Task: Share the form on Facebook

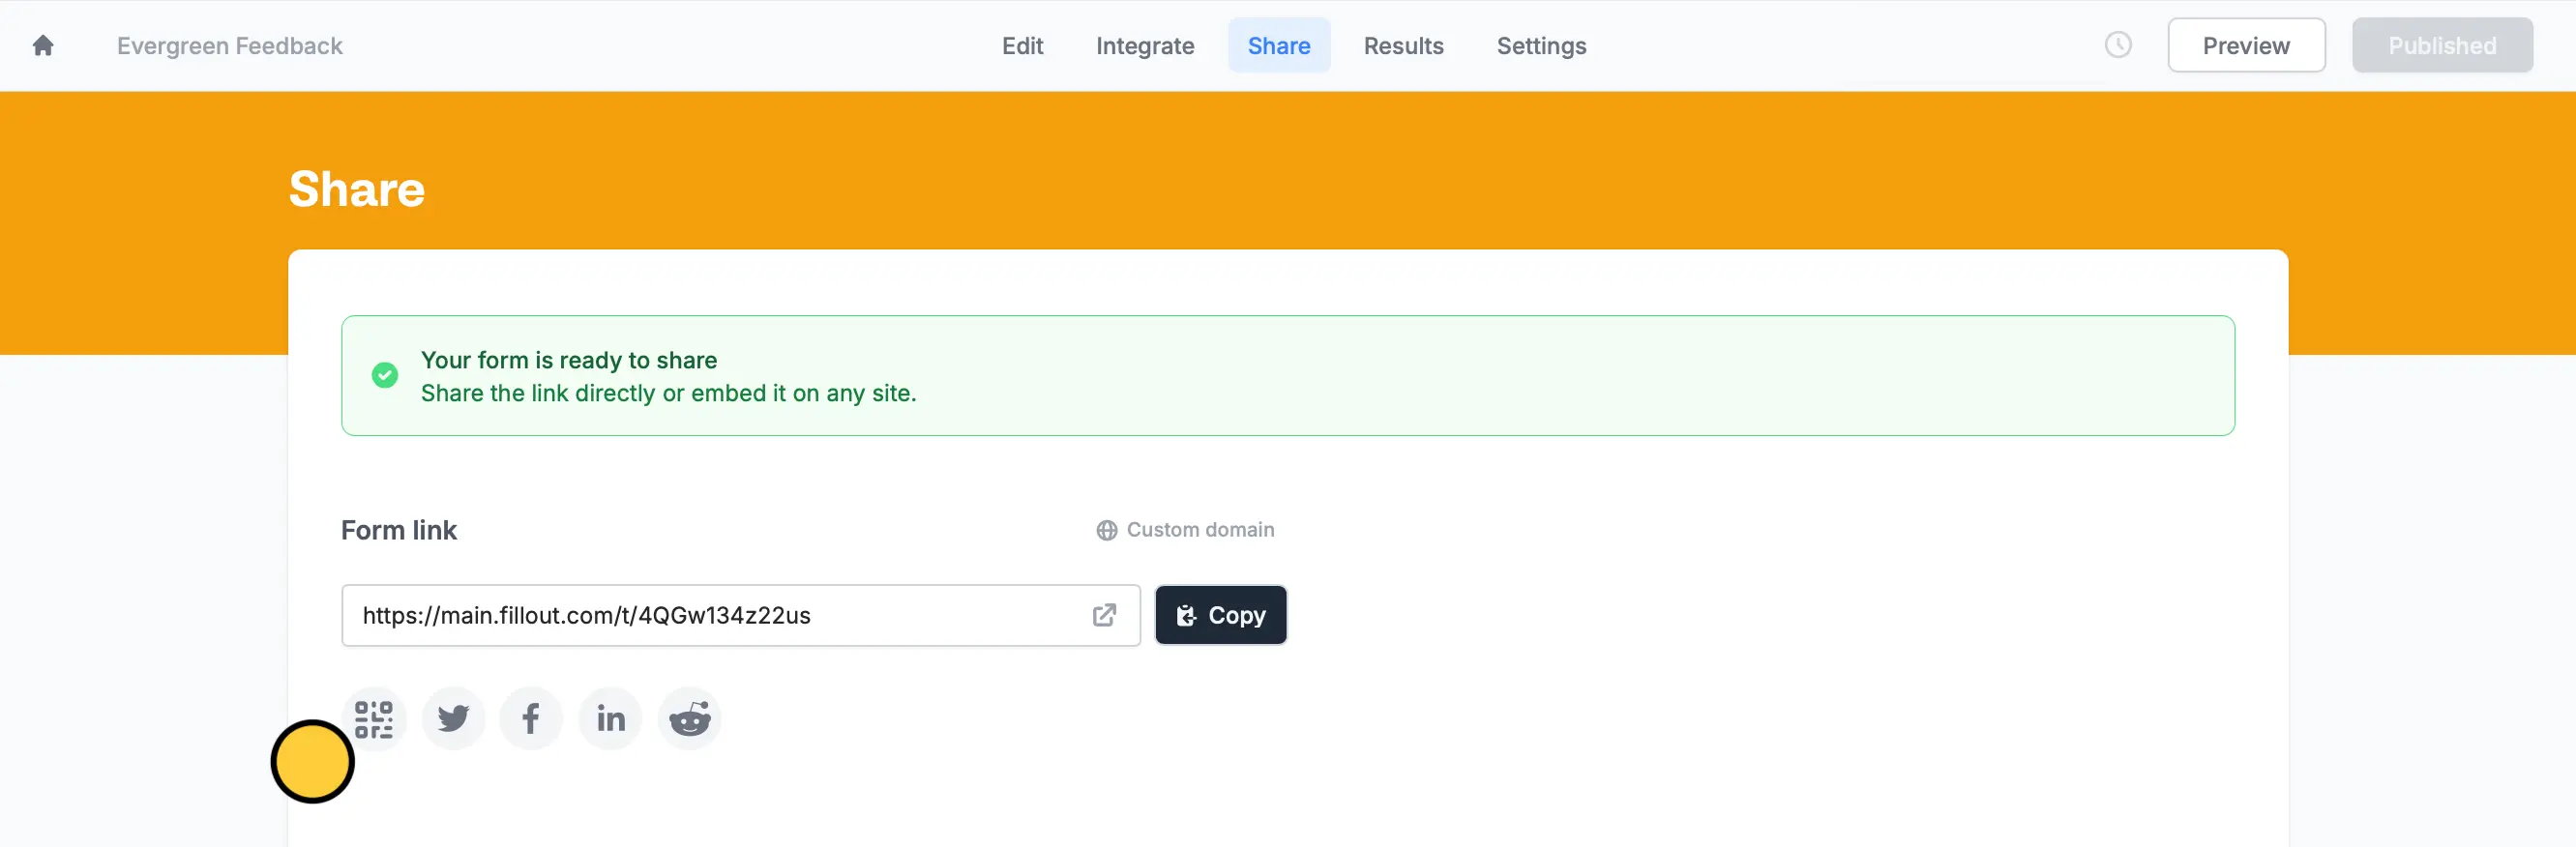Action: [531, 718]
